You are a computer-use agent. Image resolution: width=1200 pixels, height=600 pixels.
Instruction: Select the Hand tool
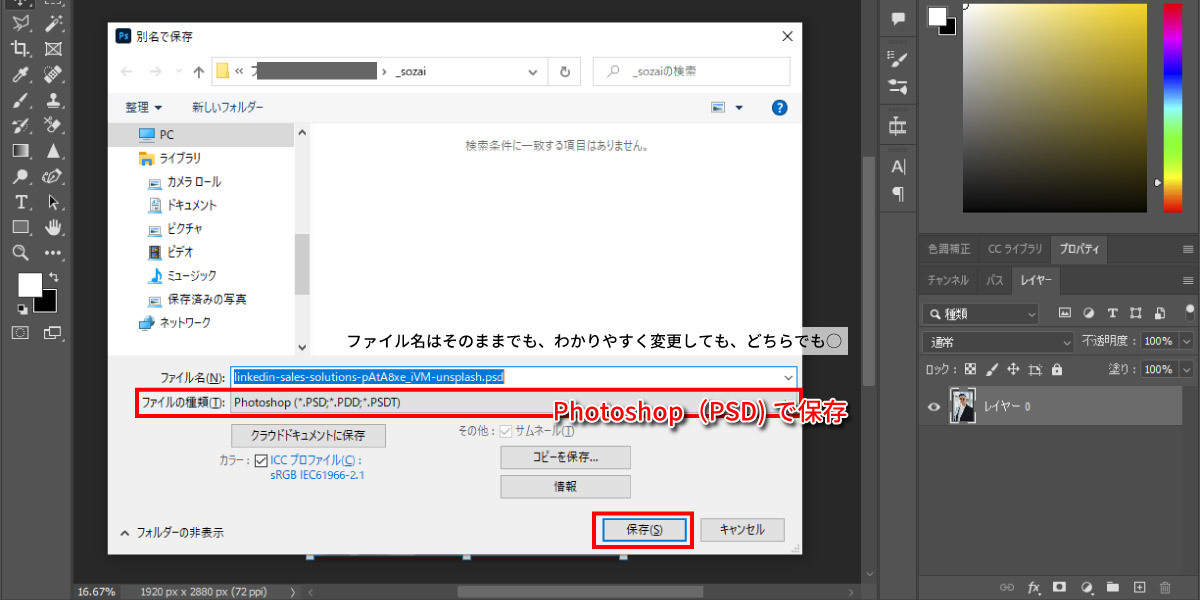coord(53,228)
